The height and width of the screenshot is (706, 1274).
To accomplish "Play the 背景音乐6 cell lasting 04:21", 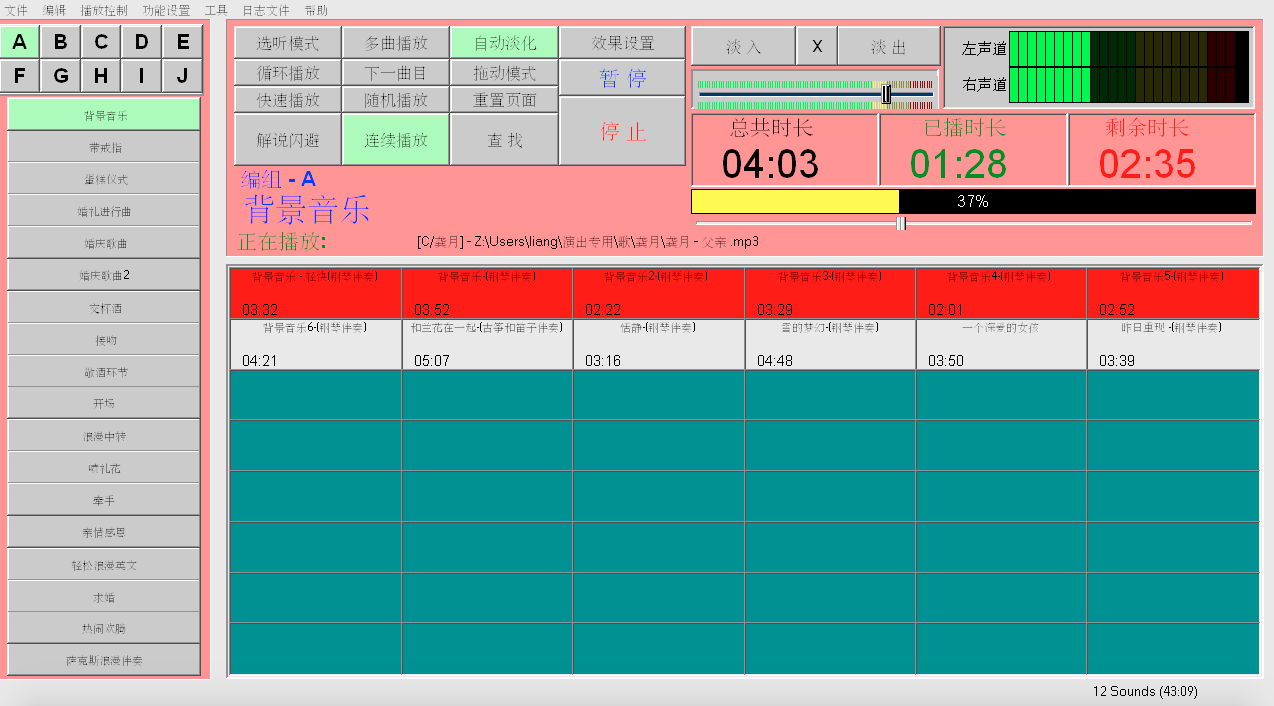I will point(316,344).
